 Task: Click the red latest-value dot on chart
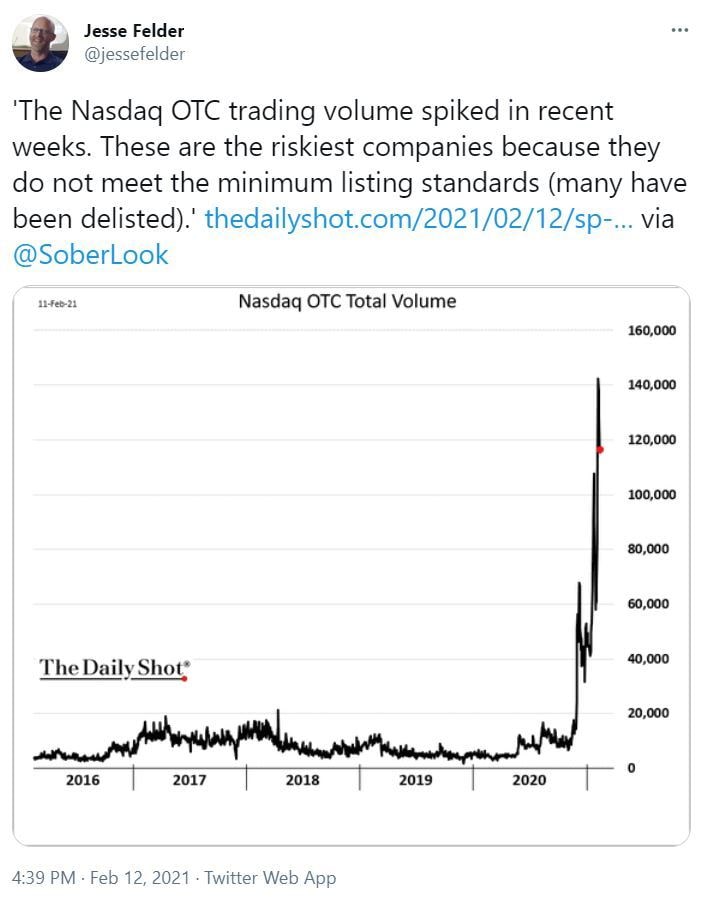pyautogui.click(x=600, y=449)
